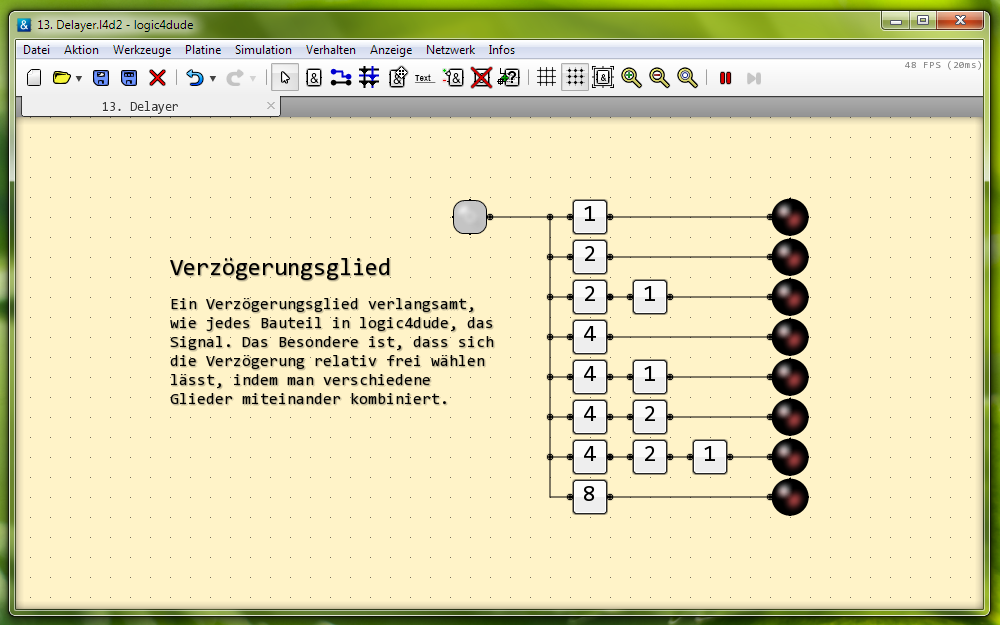Image resolution: width=1000 pixels, height=625 pixels.
Task: Click the greyed step-forward simulation button
Action: (754, 78)
